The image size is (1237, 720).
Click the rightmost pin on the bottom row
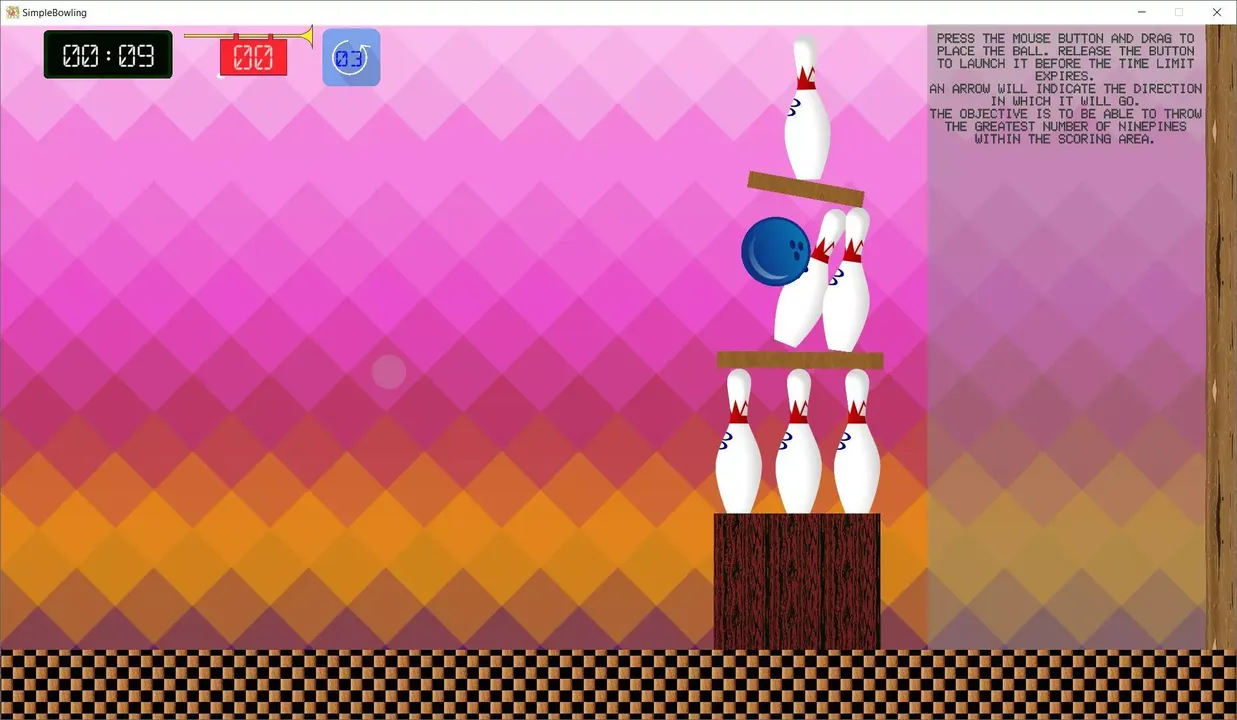(857, 440)
